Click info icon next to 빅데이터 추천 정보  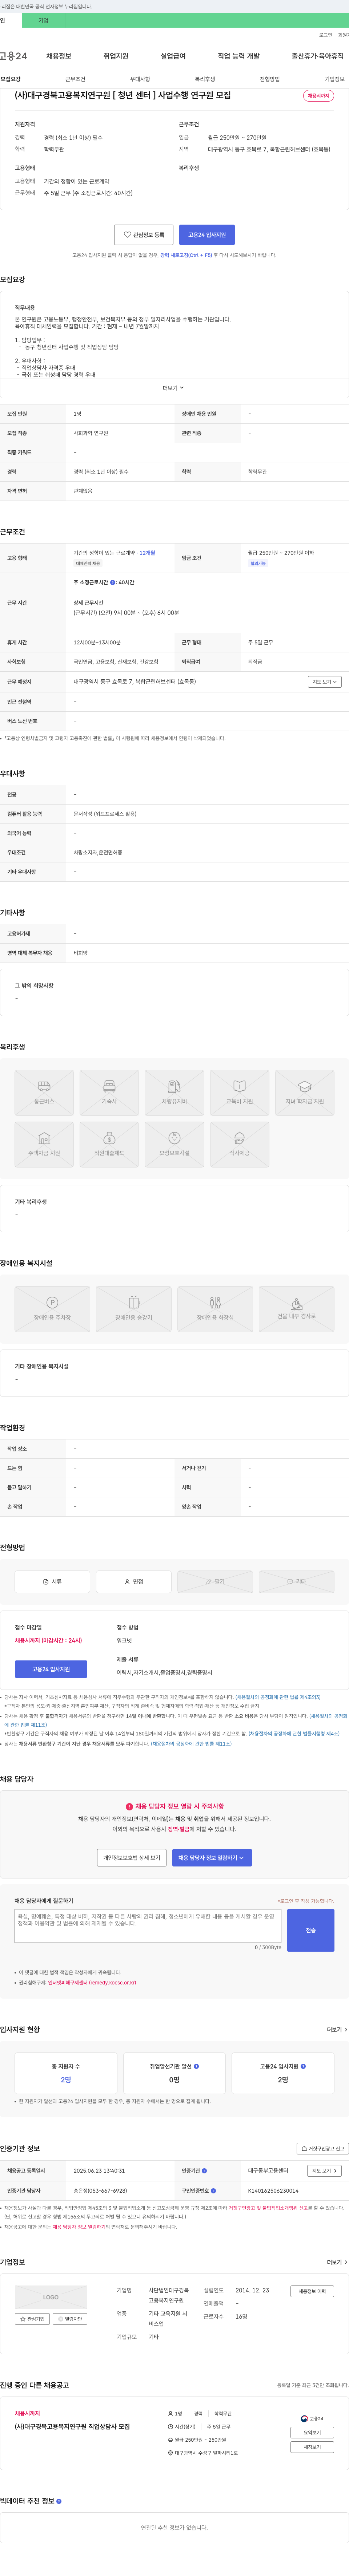[59, 2501]
